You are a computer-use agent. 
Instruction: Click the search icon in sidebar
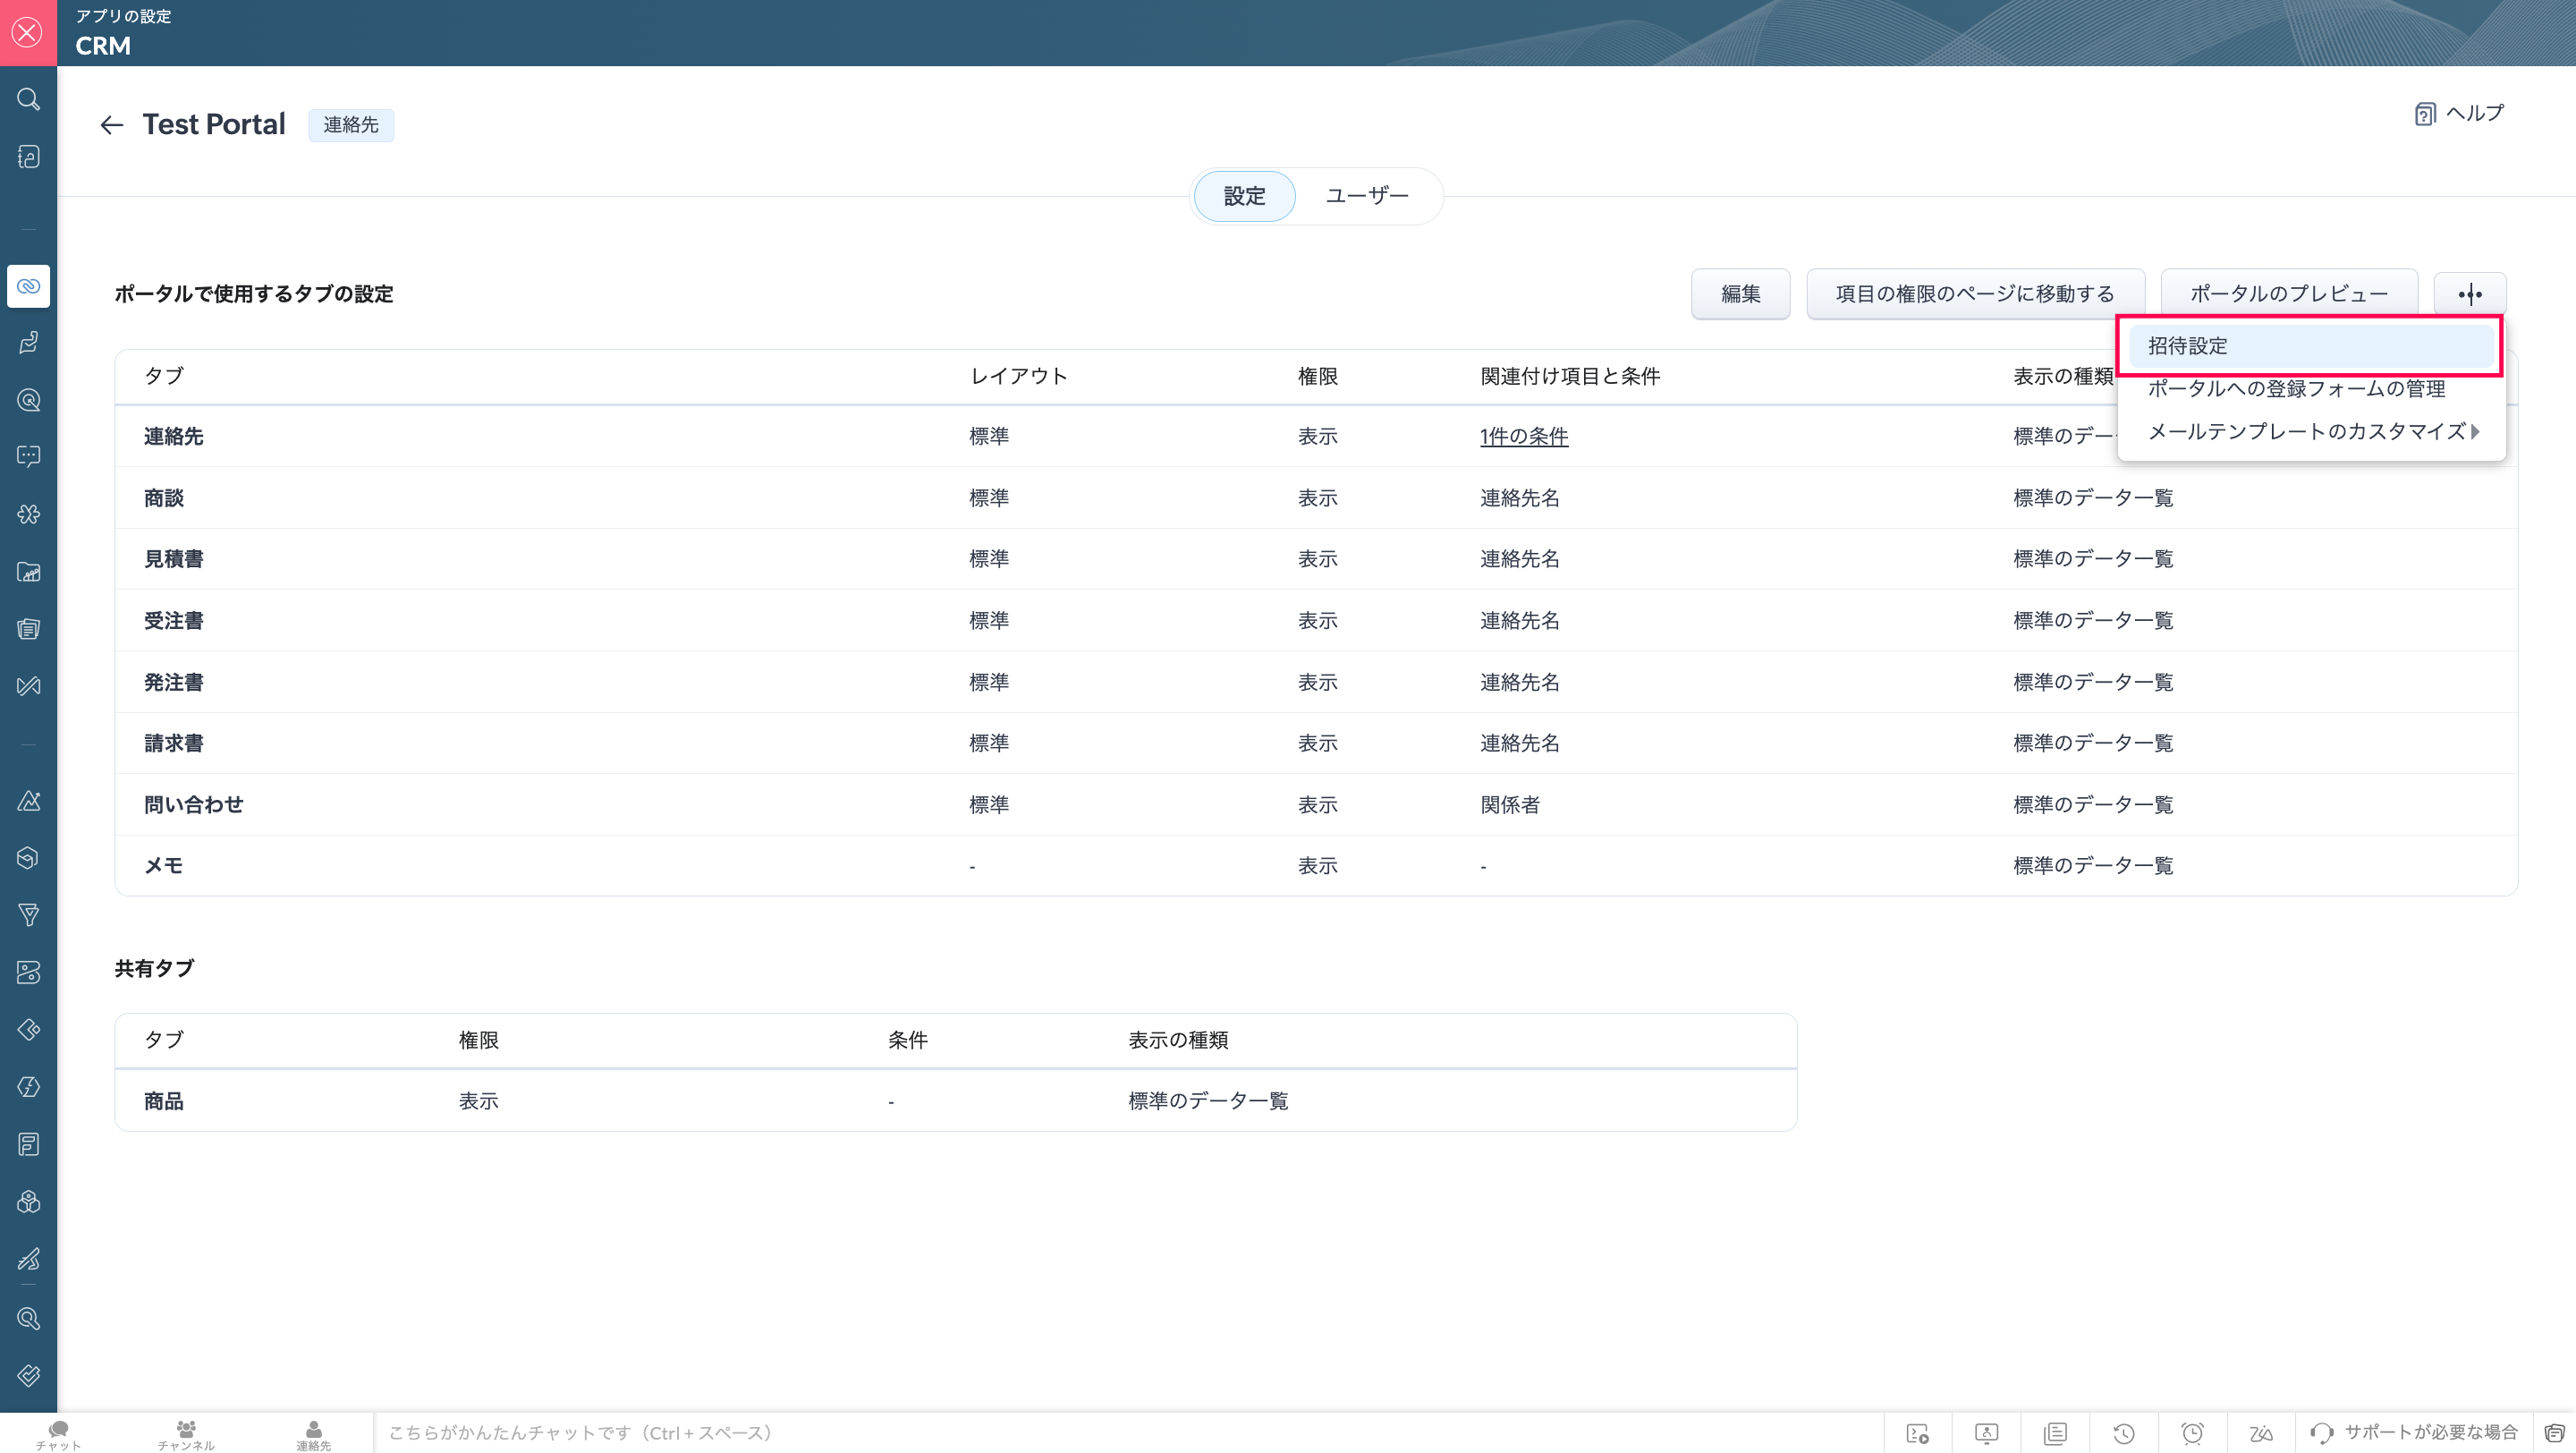[28, 99]
